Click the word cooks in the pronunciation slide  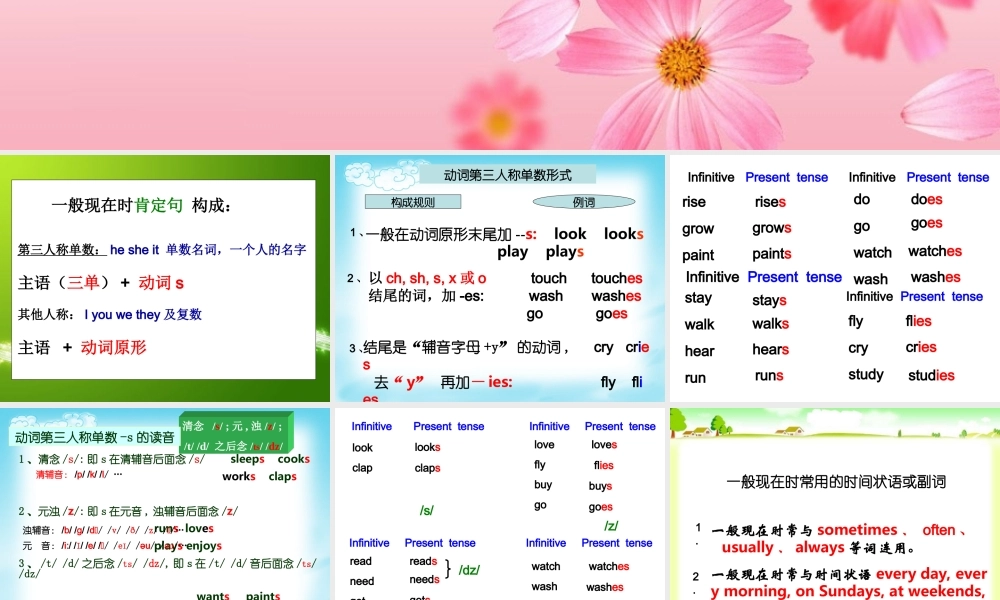293,459
